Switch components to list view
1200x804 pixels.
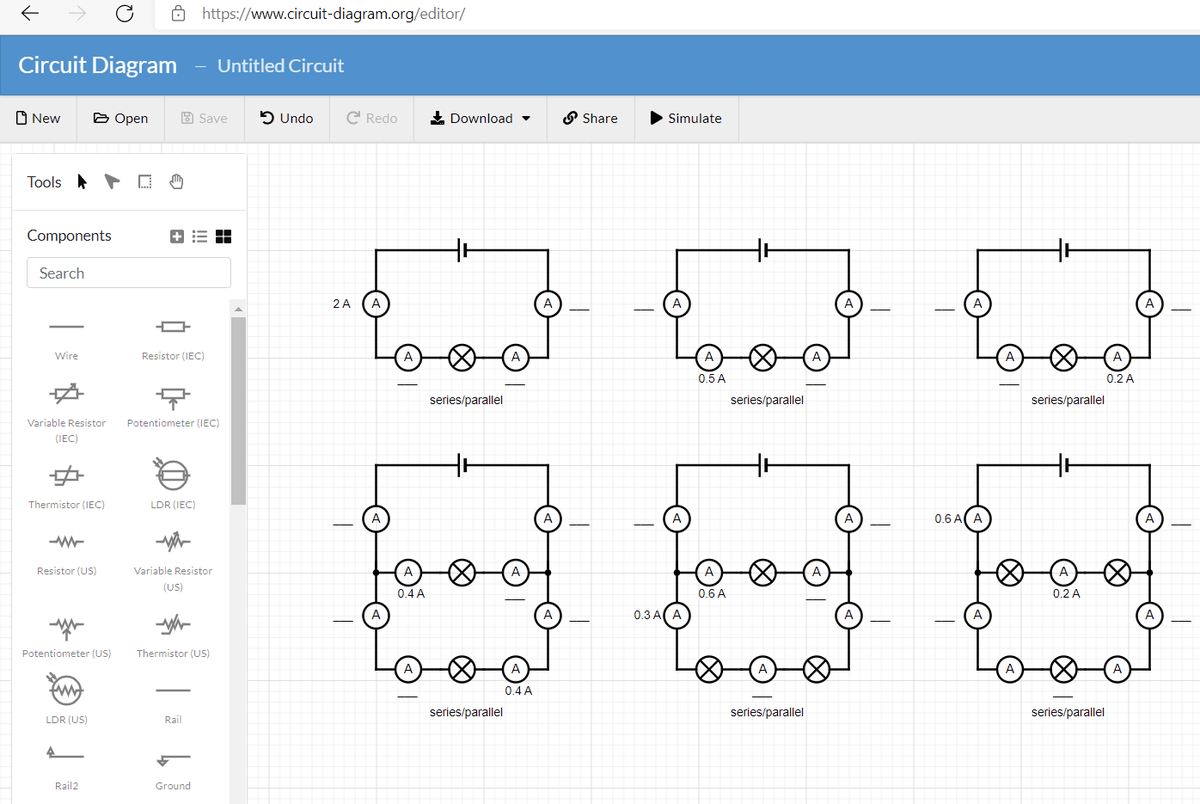click(x=200, y=237)
